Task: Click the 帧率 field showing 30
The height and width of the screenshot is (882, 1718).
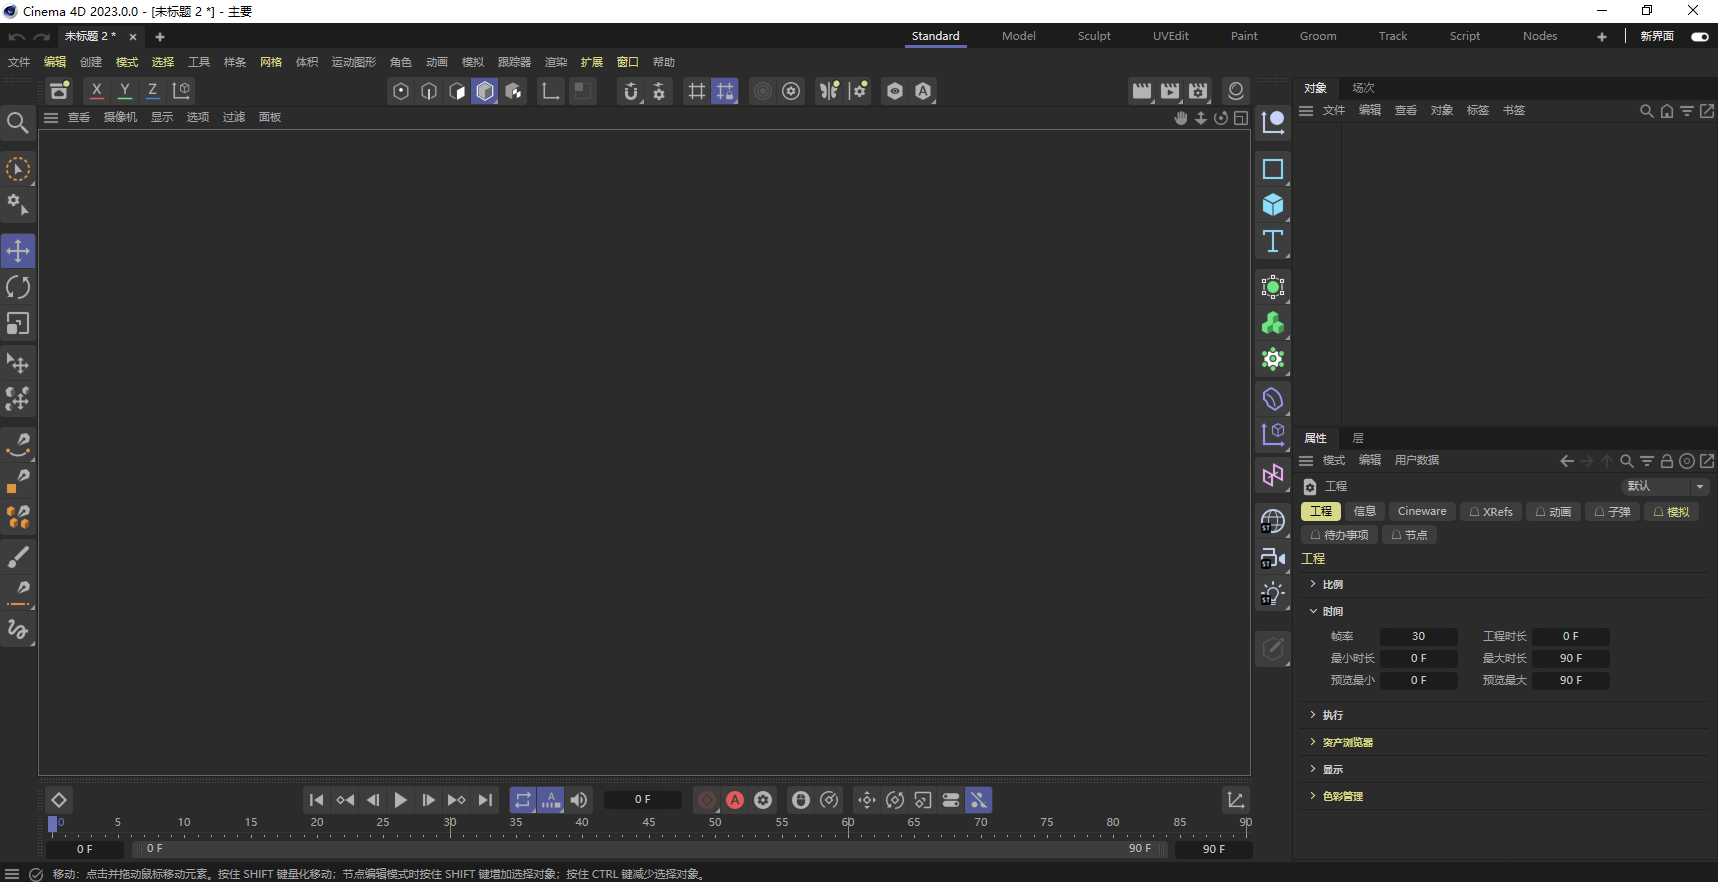Action: 1418,636
